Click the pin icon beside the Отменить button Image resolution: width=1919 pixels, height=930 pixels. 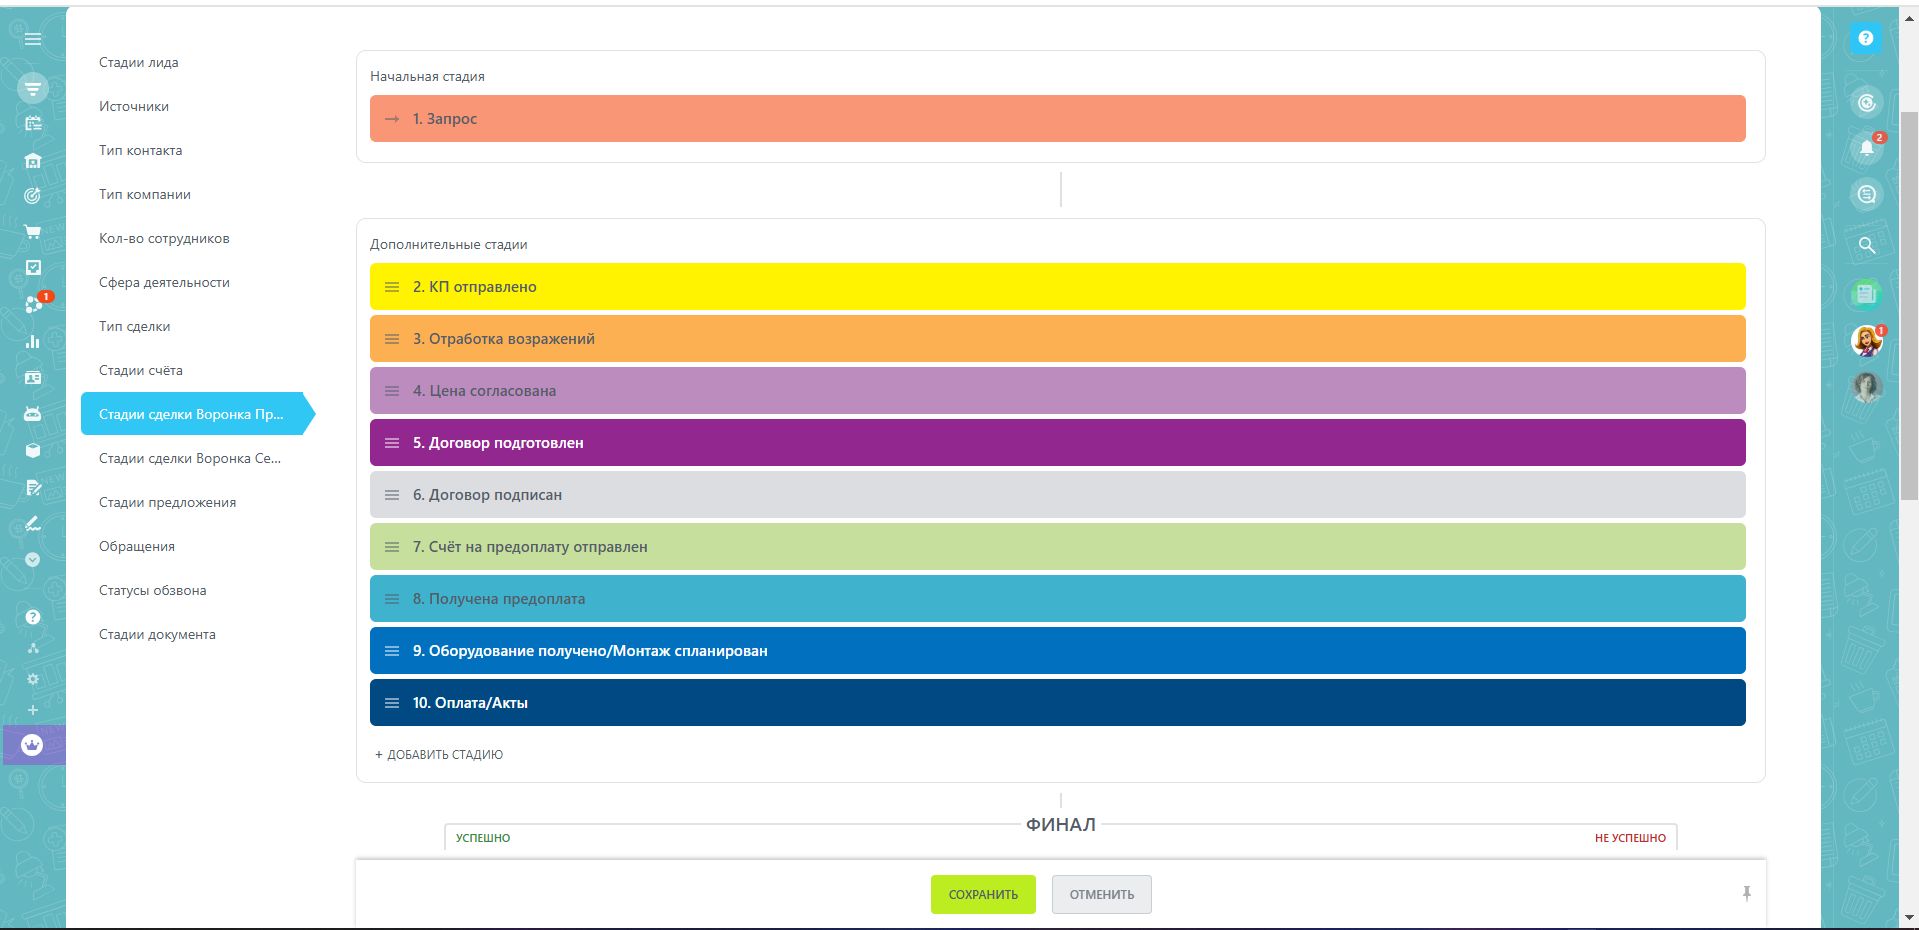coord(1746,894)
